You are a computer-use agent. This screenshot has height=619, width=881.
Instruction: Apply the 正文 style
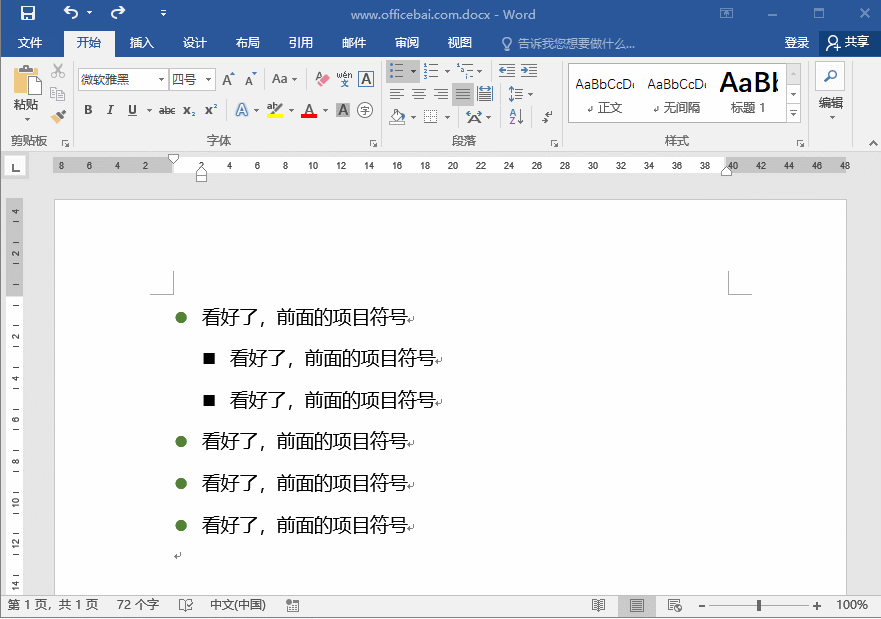pyautogui.click(x=605, y=93)
